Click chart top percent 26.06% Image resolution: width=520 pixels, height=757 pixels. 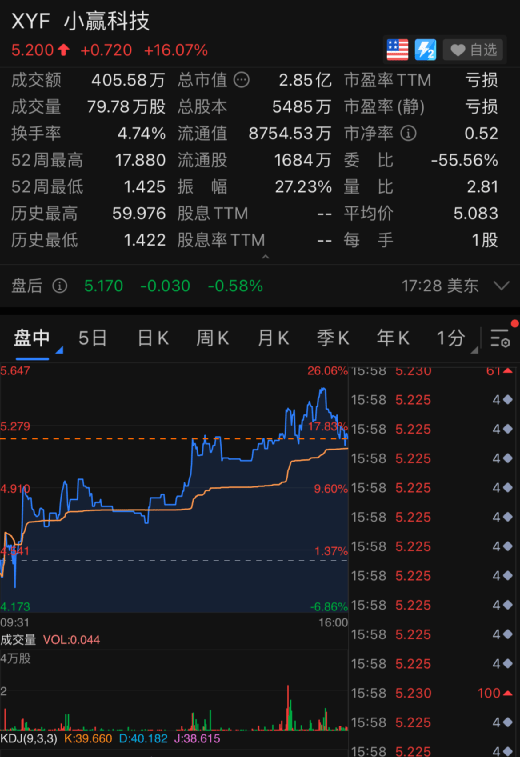pos(327,371)
